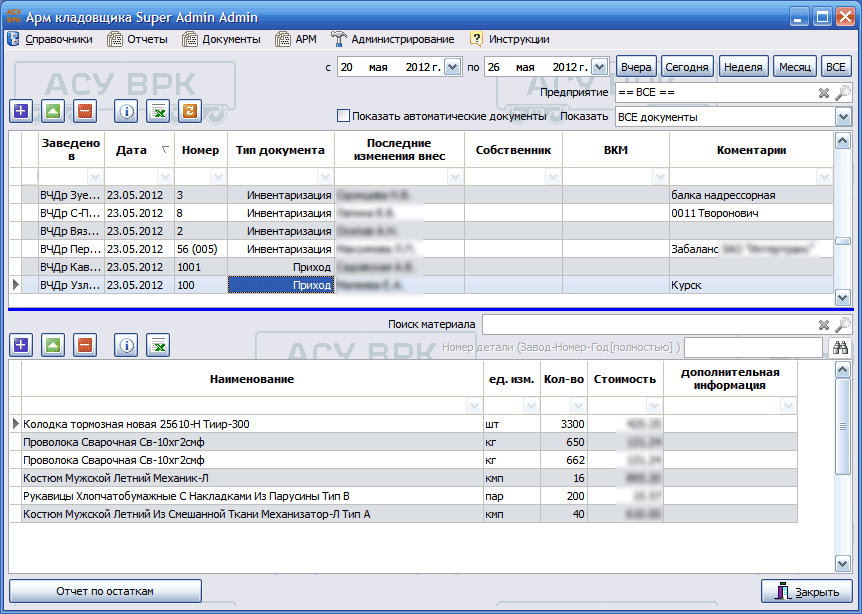The width and height of the screenshot is (862, 614).
Task: Click the upper green edit document icon
Action: coord(53,110)
